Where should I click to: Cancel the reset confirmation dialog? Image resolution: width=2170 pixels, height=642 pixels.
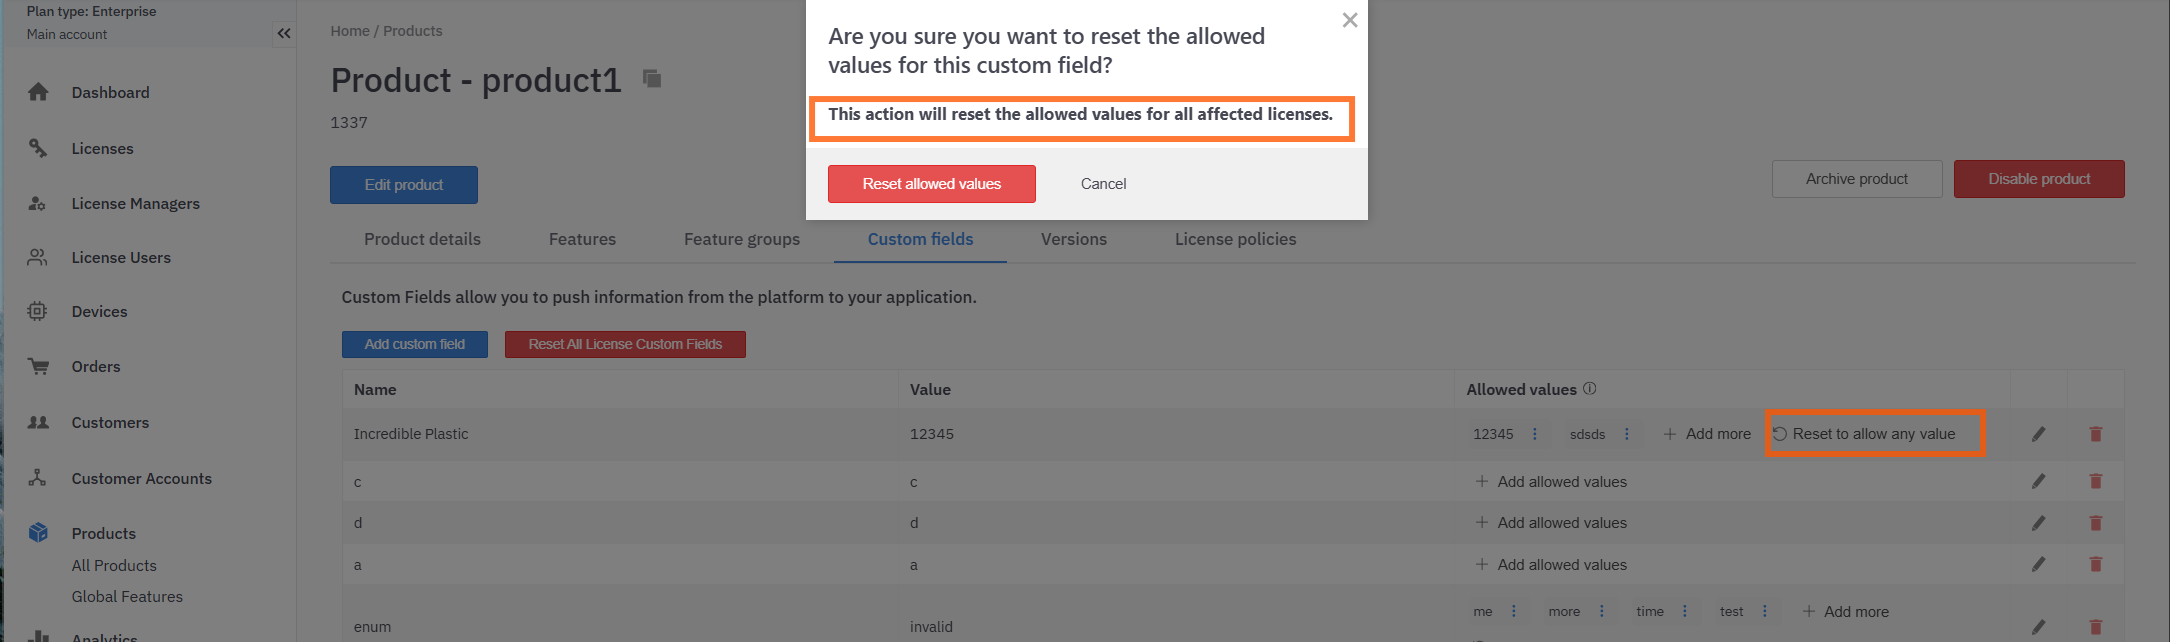coord(1103,184)
